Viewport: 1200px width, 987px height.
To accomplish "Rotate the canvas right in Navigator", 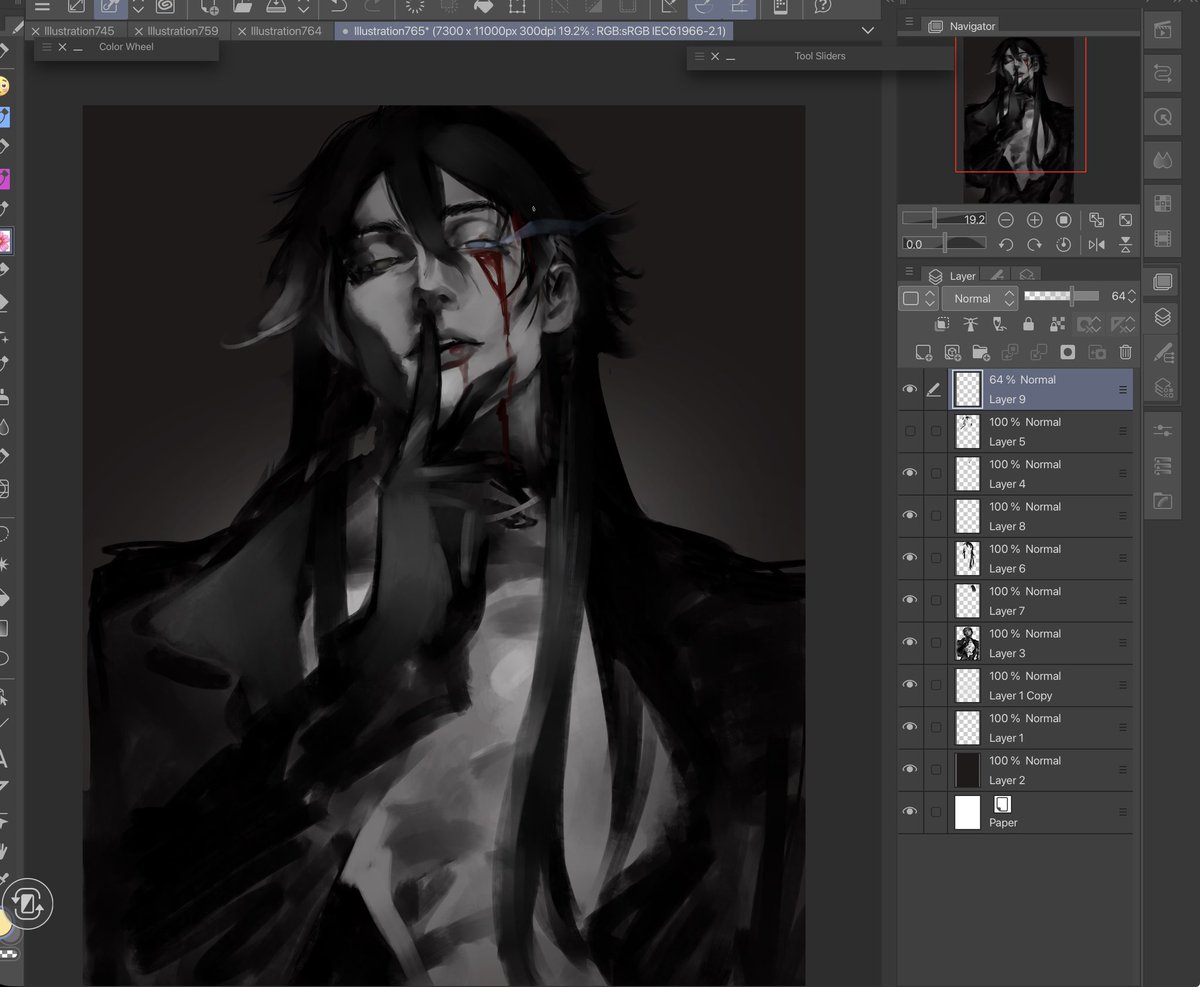I will [1035, 244].
